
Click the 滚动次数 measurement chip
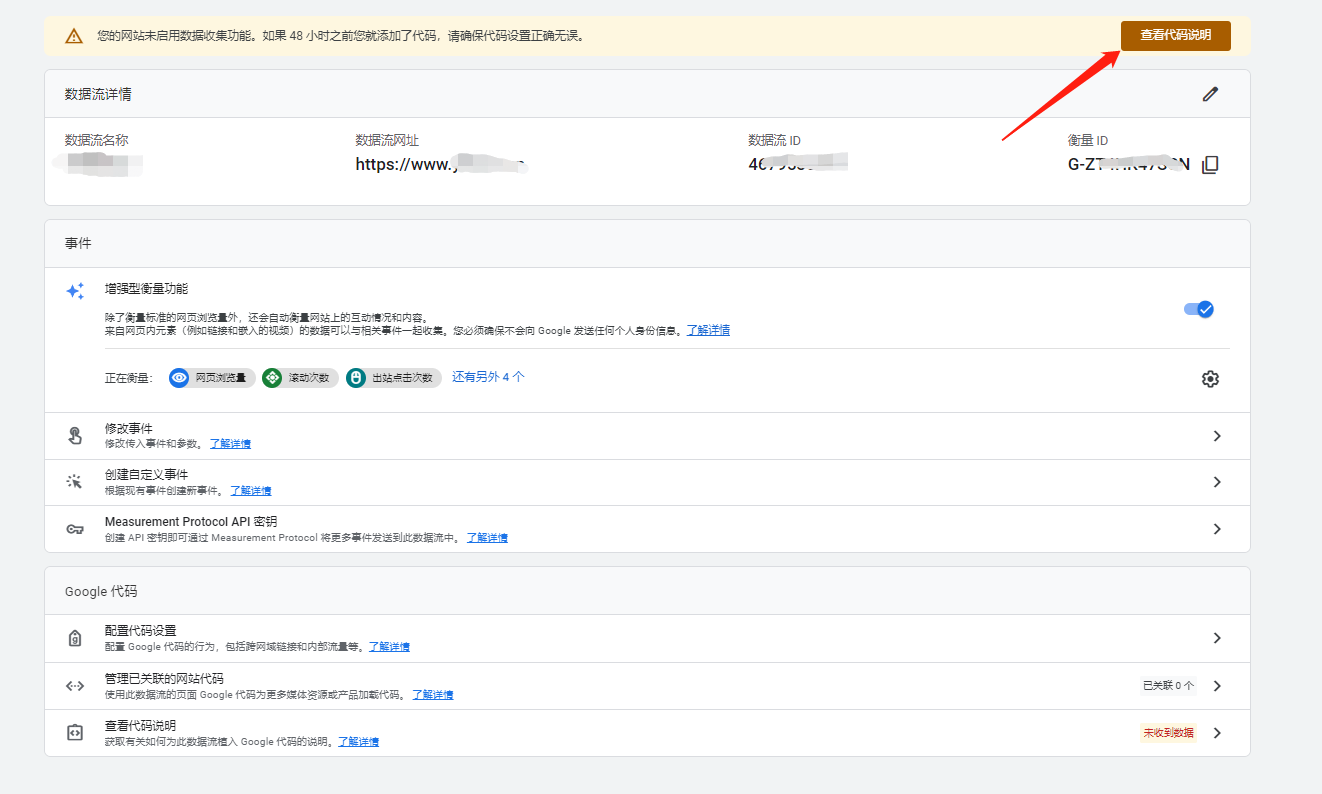coord(299,379)
